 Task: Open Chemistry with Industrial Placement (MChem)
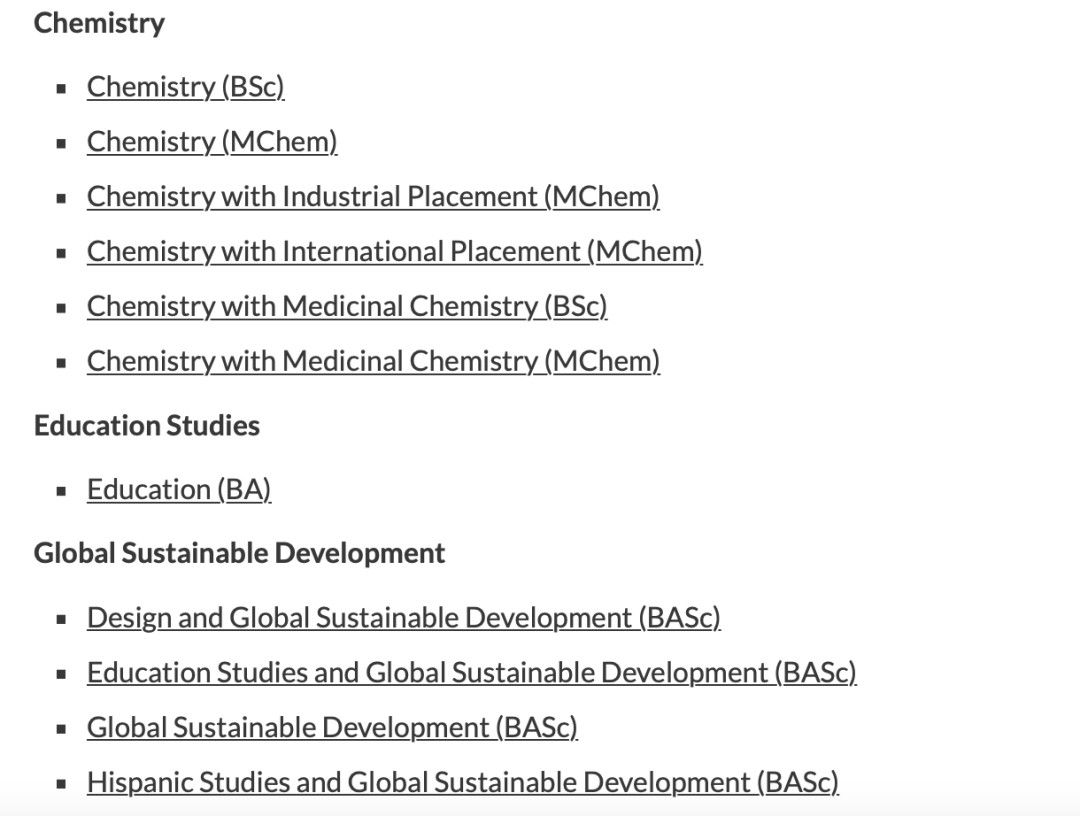tap(373, 197)
